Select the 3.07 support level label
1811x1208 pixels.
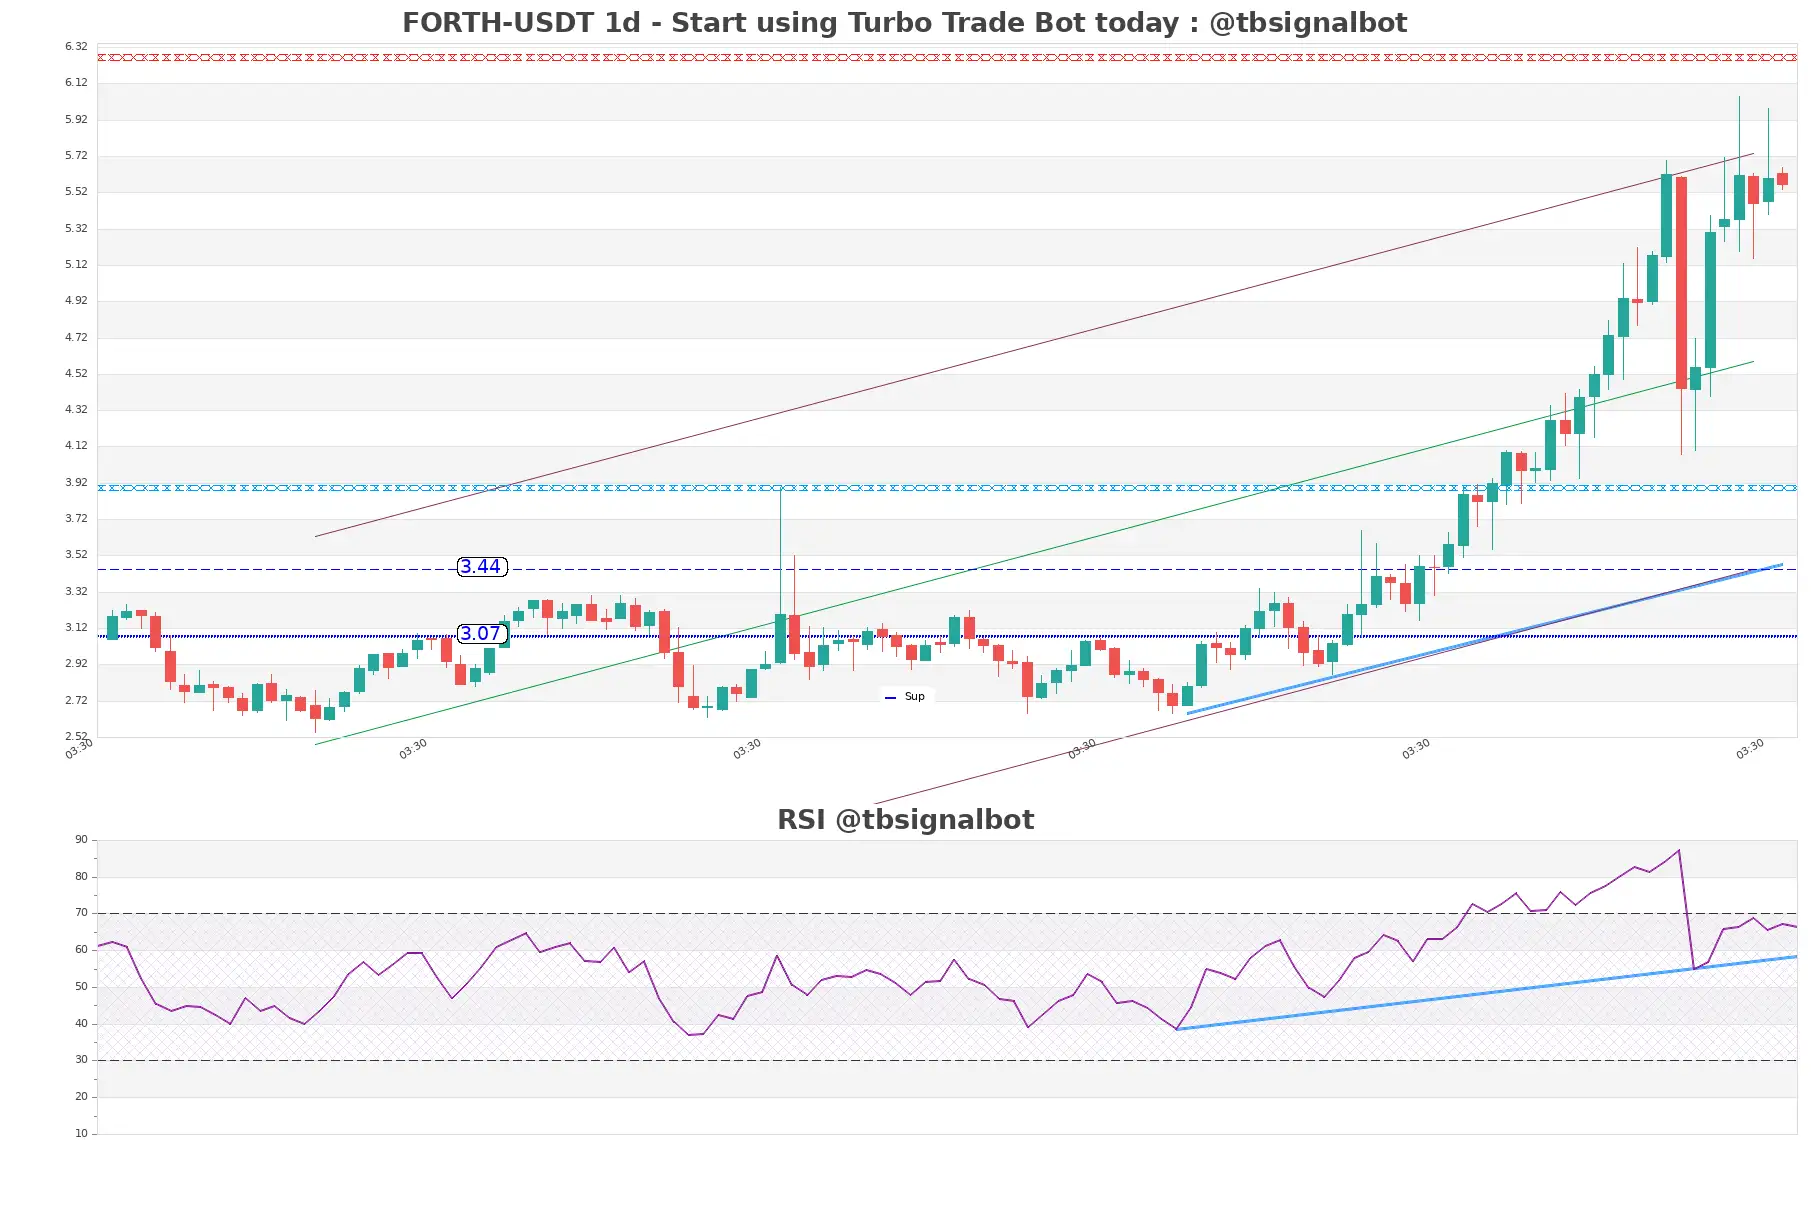[x=481, y=634]
